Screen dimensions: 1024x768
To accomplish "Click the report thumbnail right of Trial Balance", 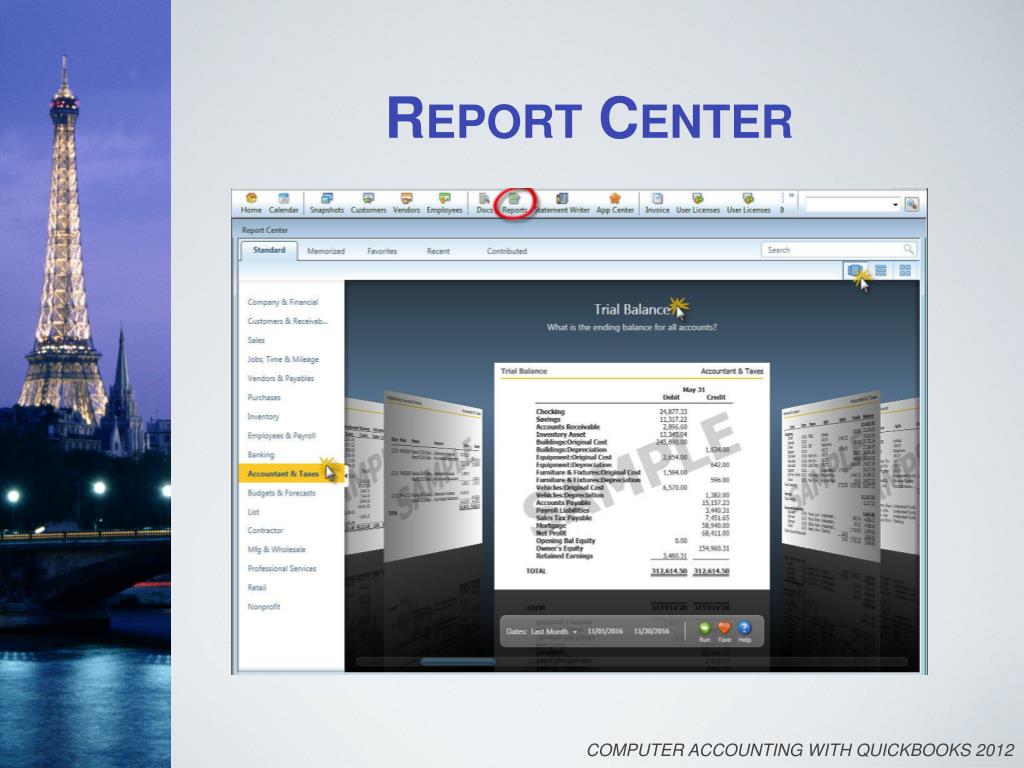I will [x=831, y=475].
